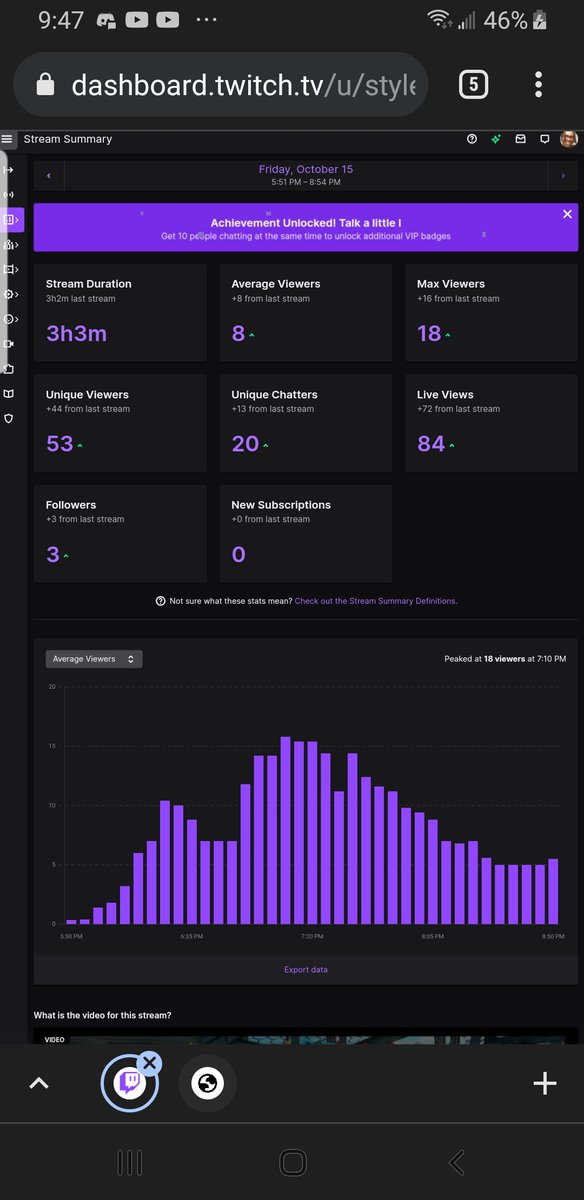Image resolution: width=584 pixels, height=1200 pixels.
Task: Expand the Settings gear sidebar section
Action: coord(10,294)
